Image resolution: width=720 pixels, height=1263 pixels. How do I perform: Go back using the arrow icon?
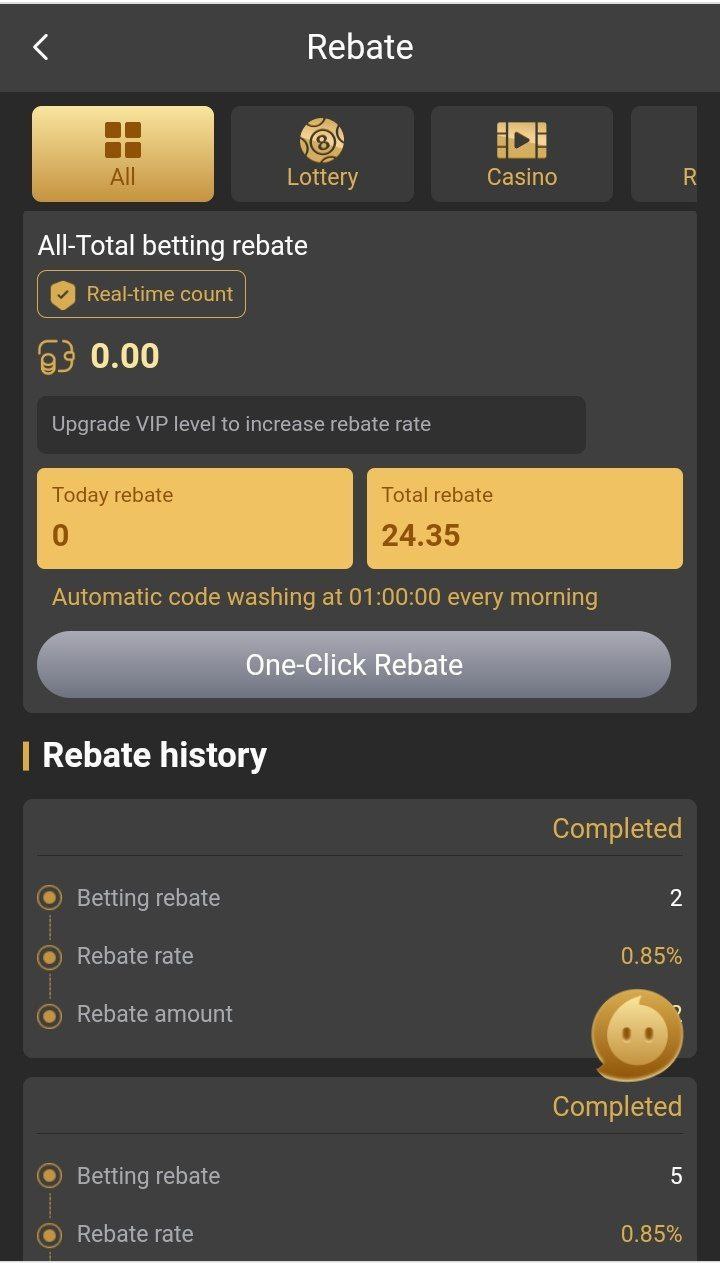[x=41, y=47]
